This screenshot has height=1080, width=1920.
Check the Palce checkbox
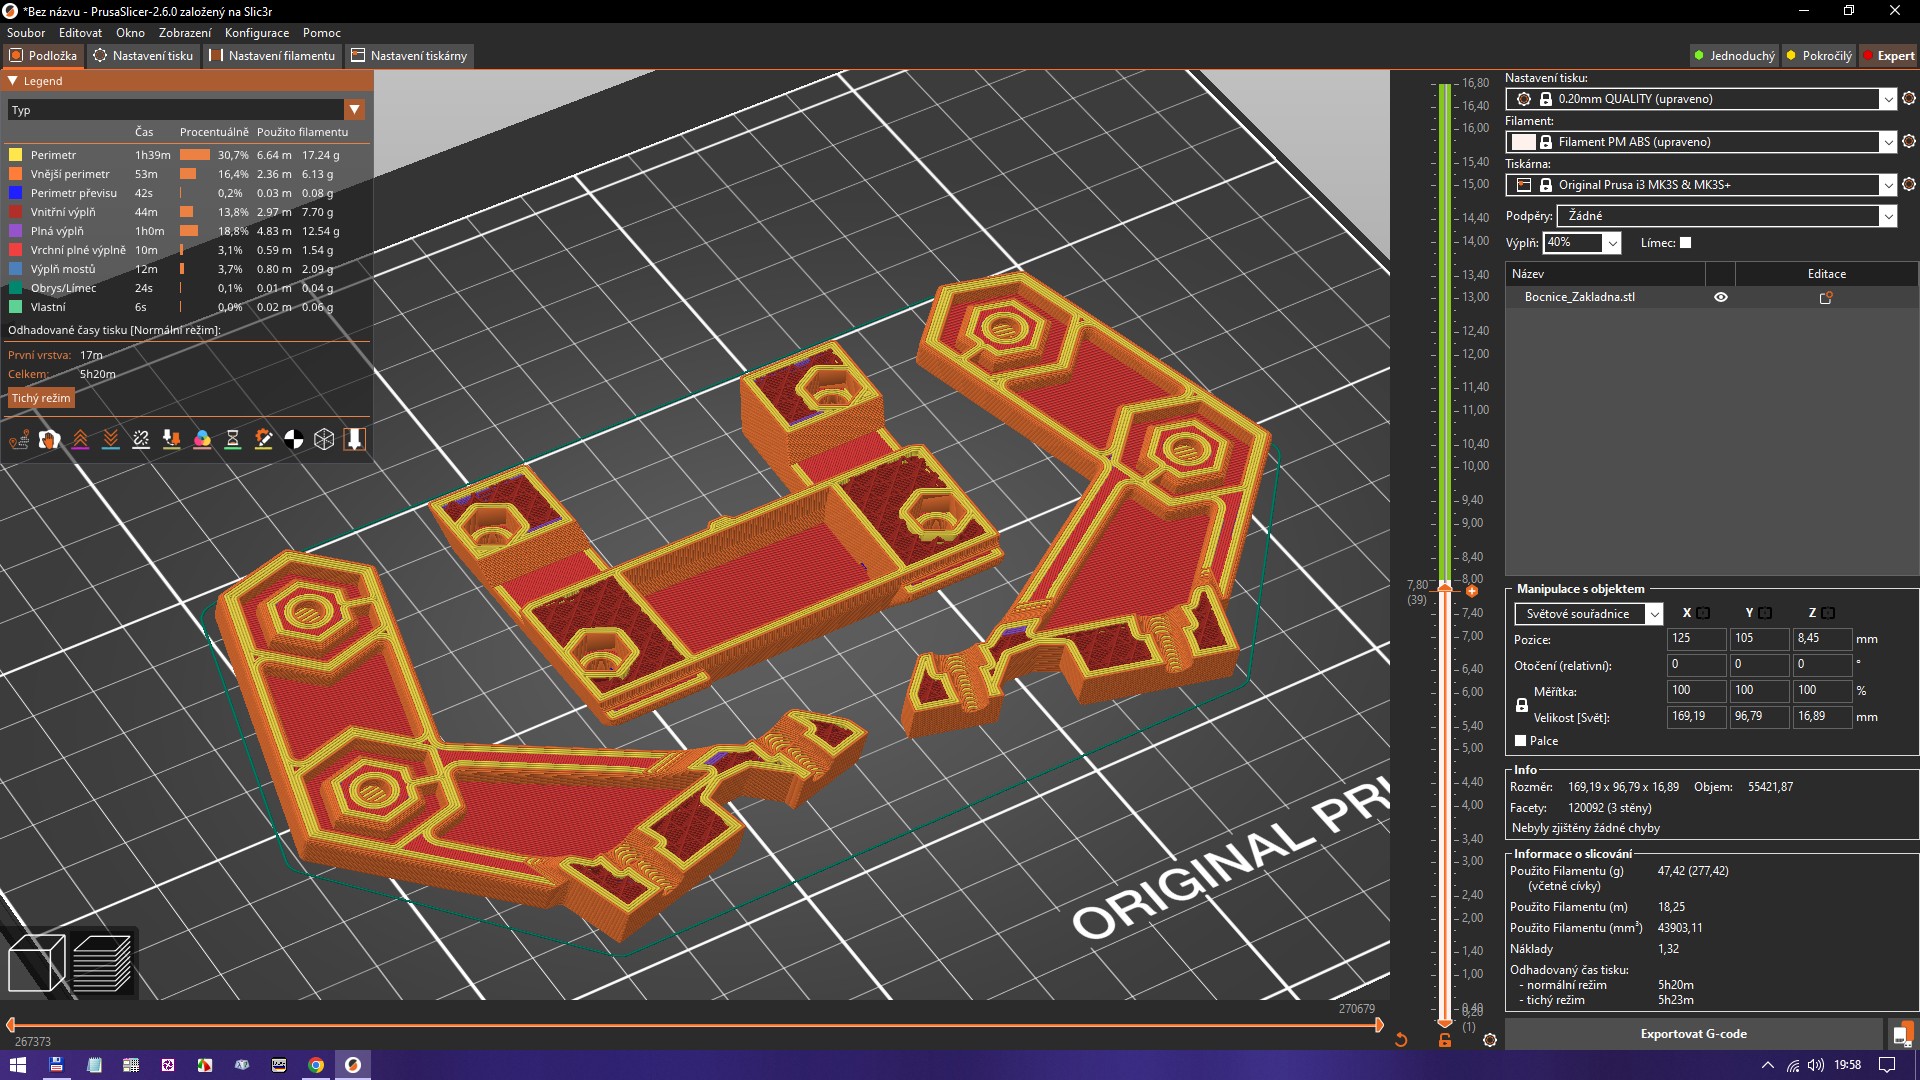(x=1521, y=741)
